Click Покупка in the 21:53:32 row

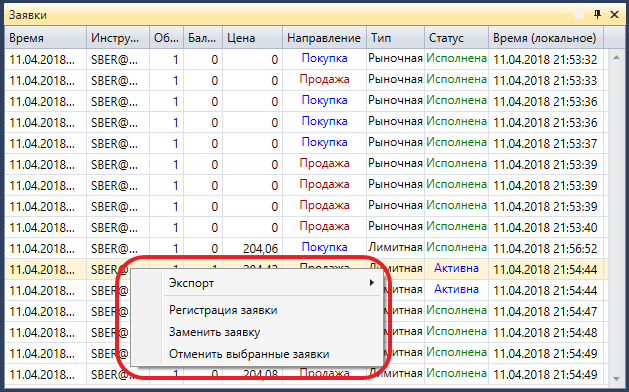324,58
